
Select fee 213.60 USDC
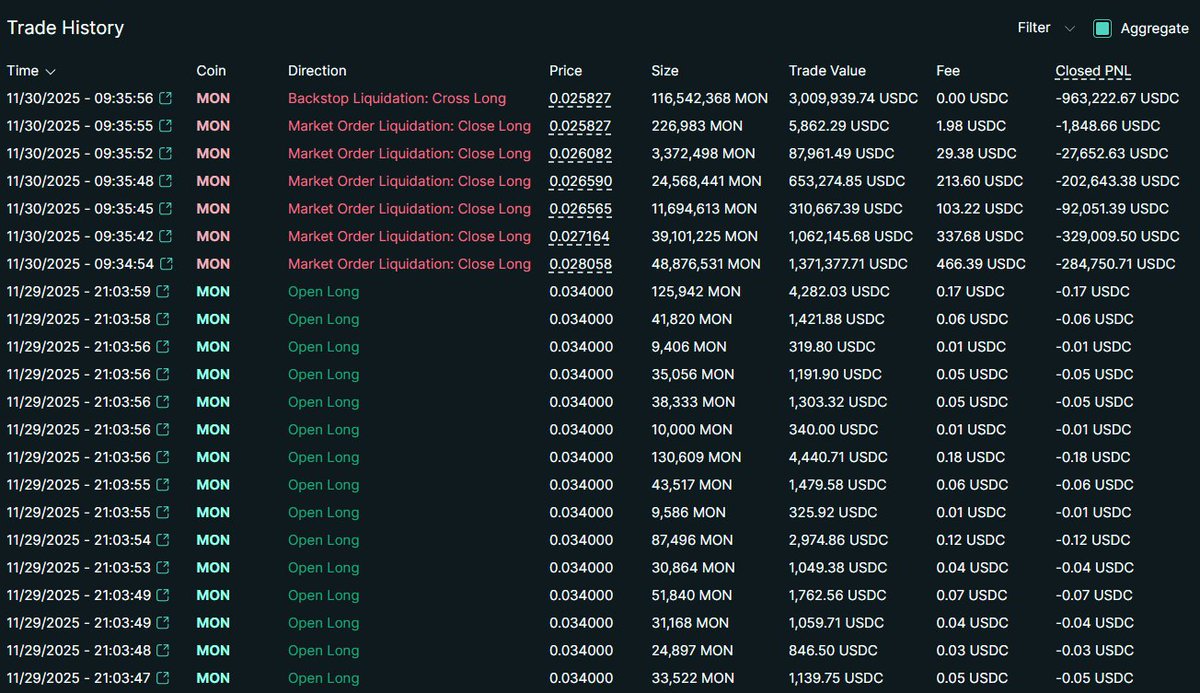click(980, 181)
